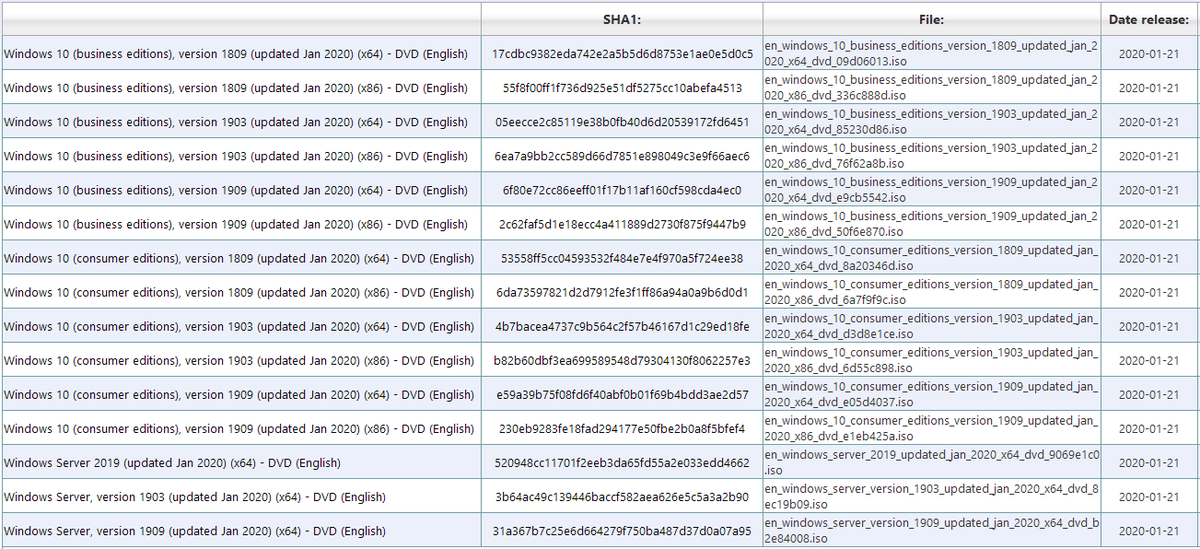Click SHA1 hash e59a39b75f08fd6f40abf0b01f69b4bdd3ae2d57

pos(622,394)
